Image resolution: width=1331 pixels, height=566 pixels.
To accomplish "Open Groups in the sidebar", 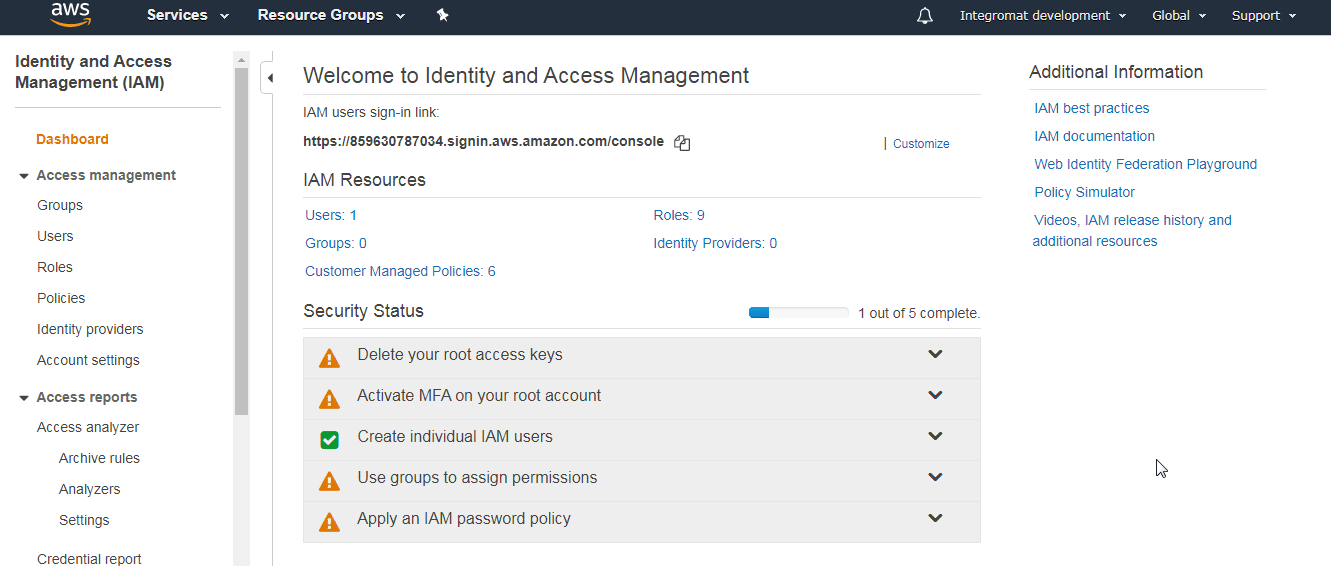I will pos(60,205).
